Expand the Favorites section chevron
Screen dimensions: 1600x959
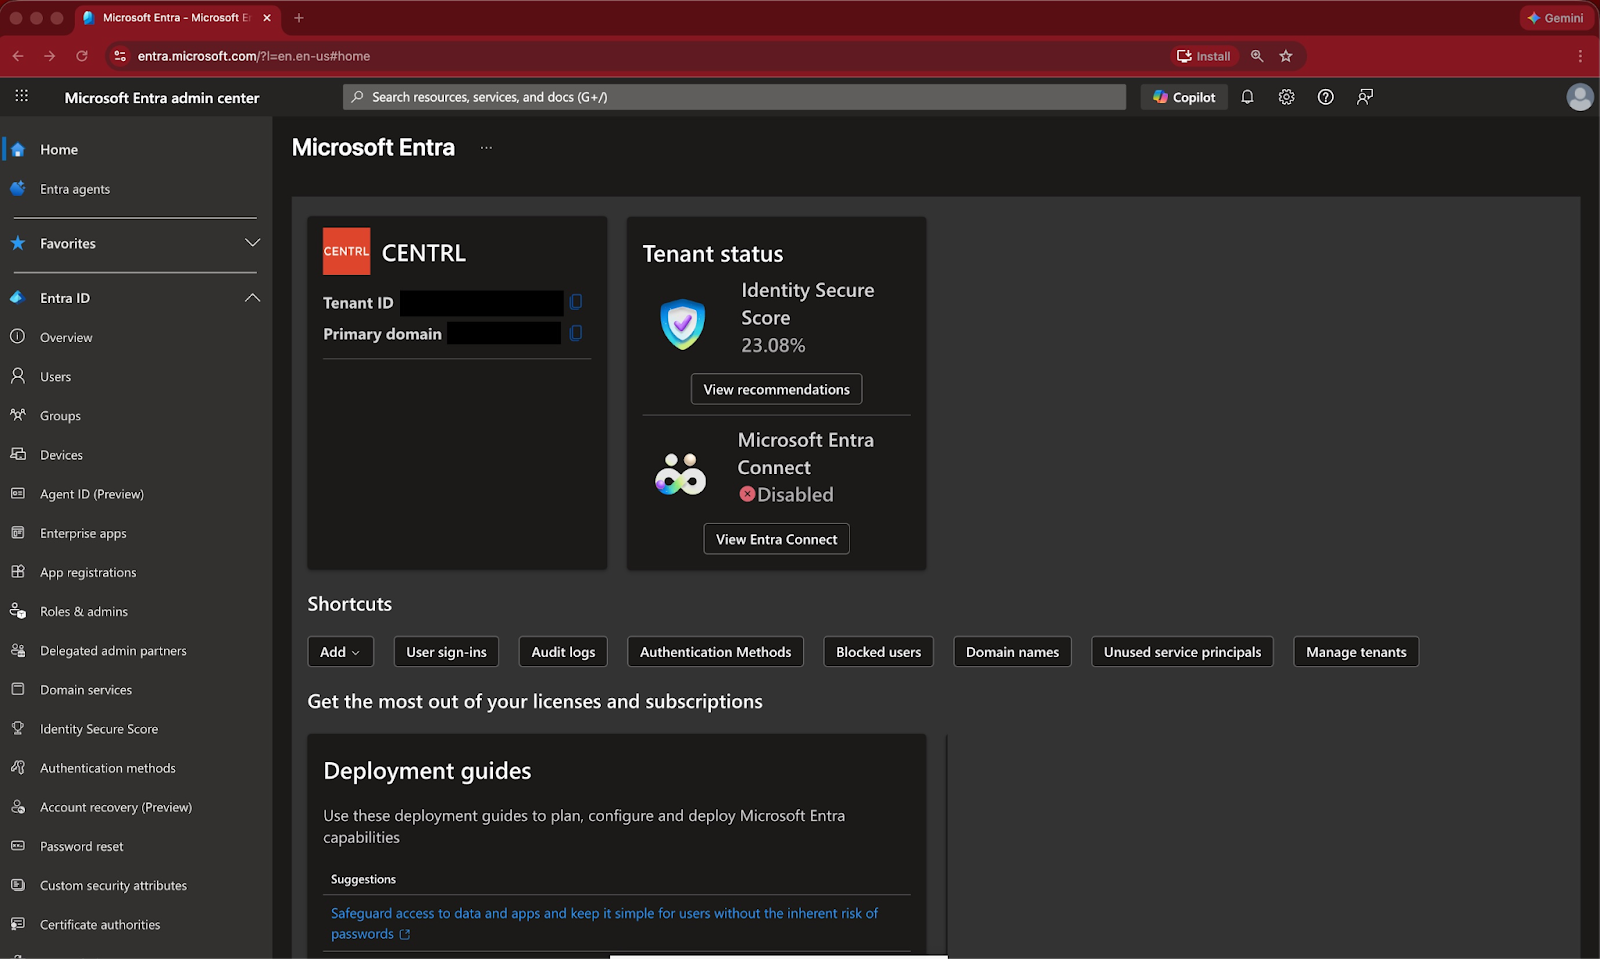(252, 243)
